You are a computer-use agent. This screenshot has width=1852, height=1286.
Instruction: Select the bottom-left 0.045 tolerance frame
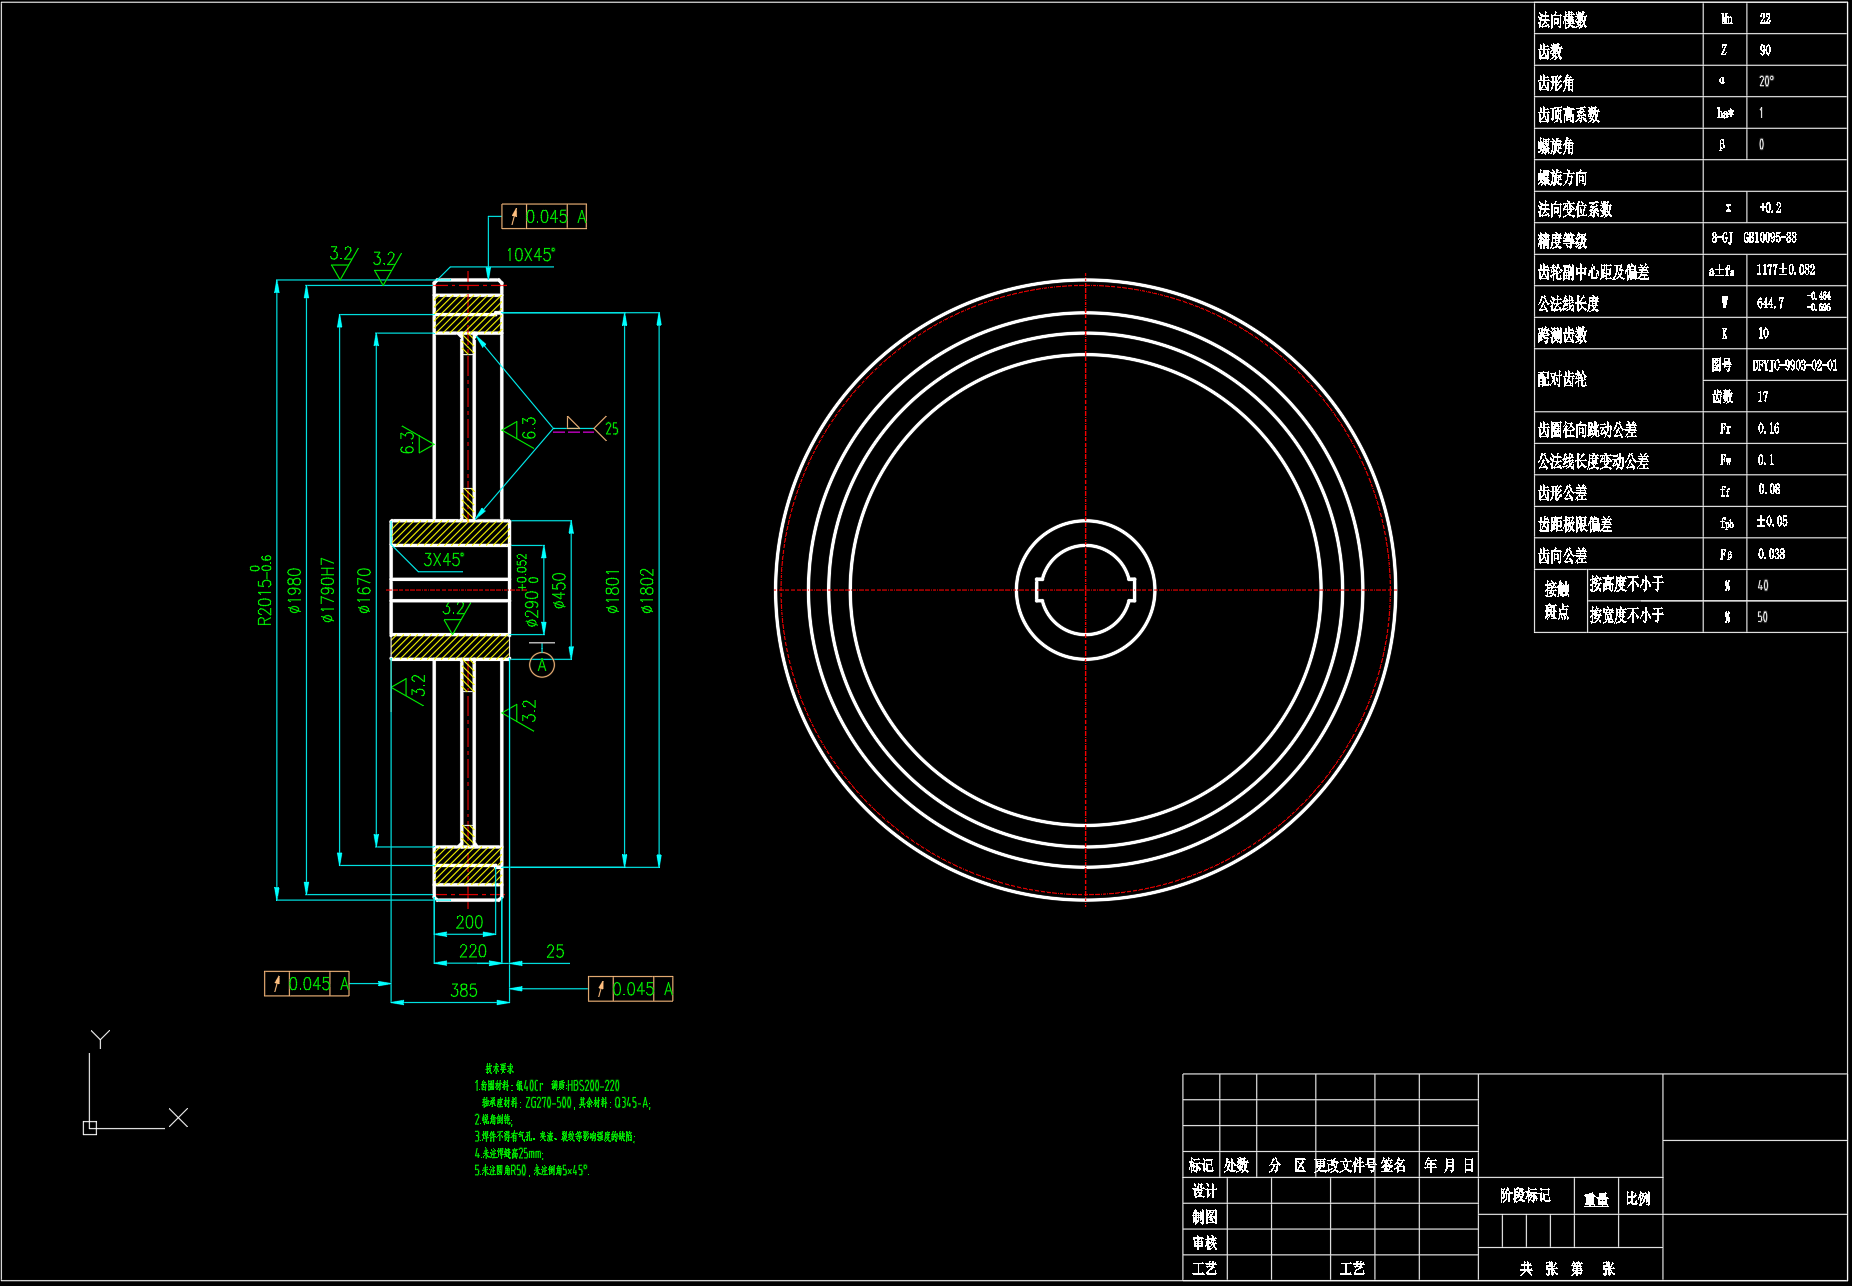[307, 984]
